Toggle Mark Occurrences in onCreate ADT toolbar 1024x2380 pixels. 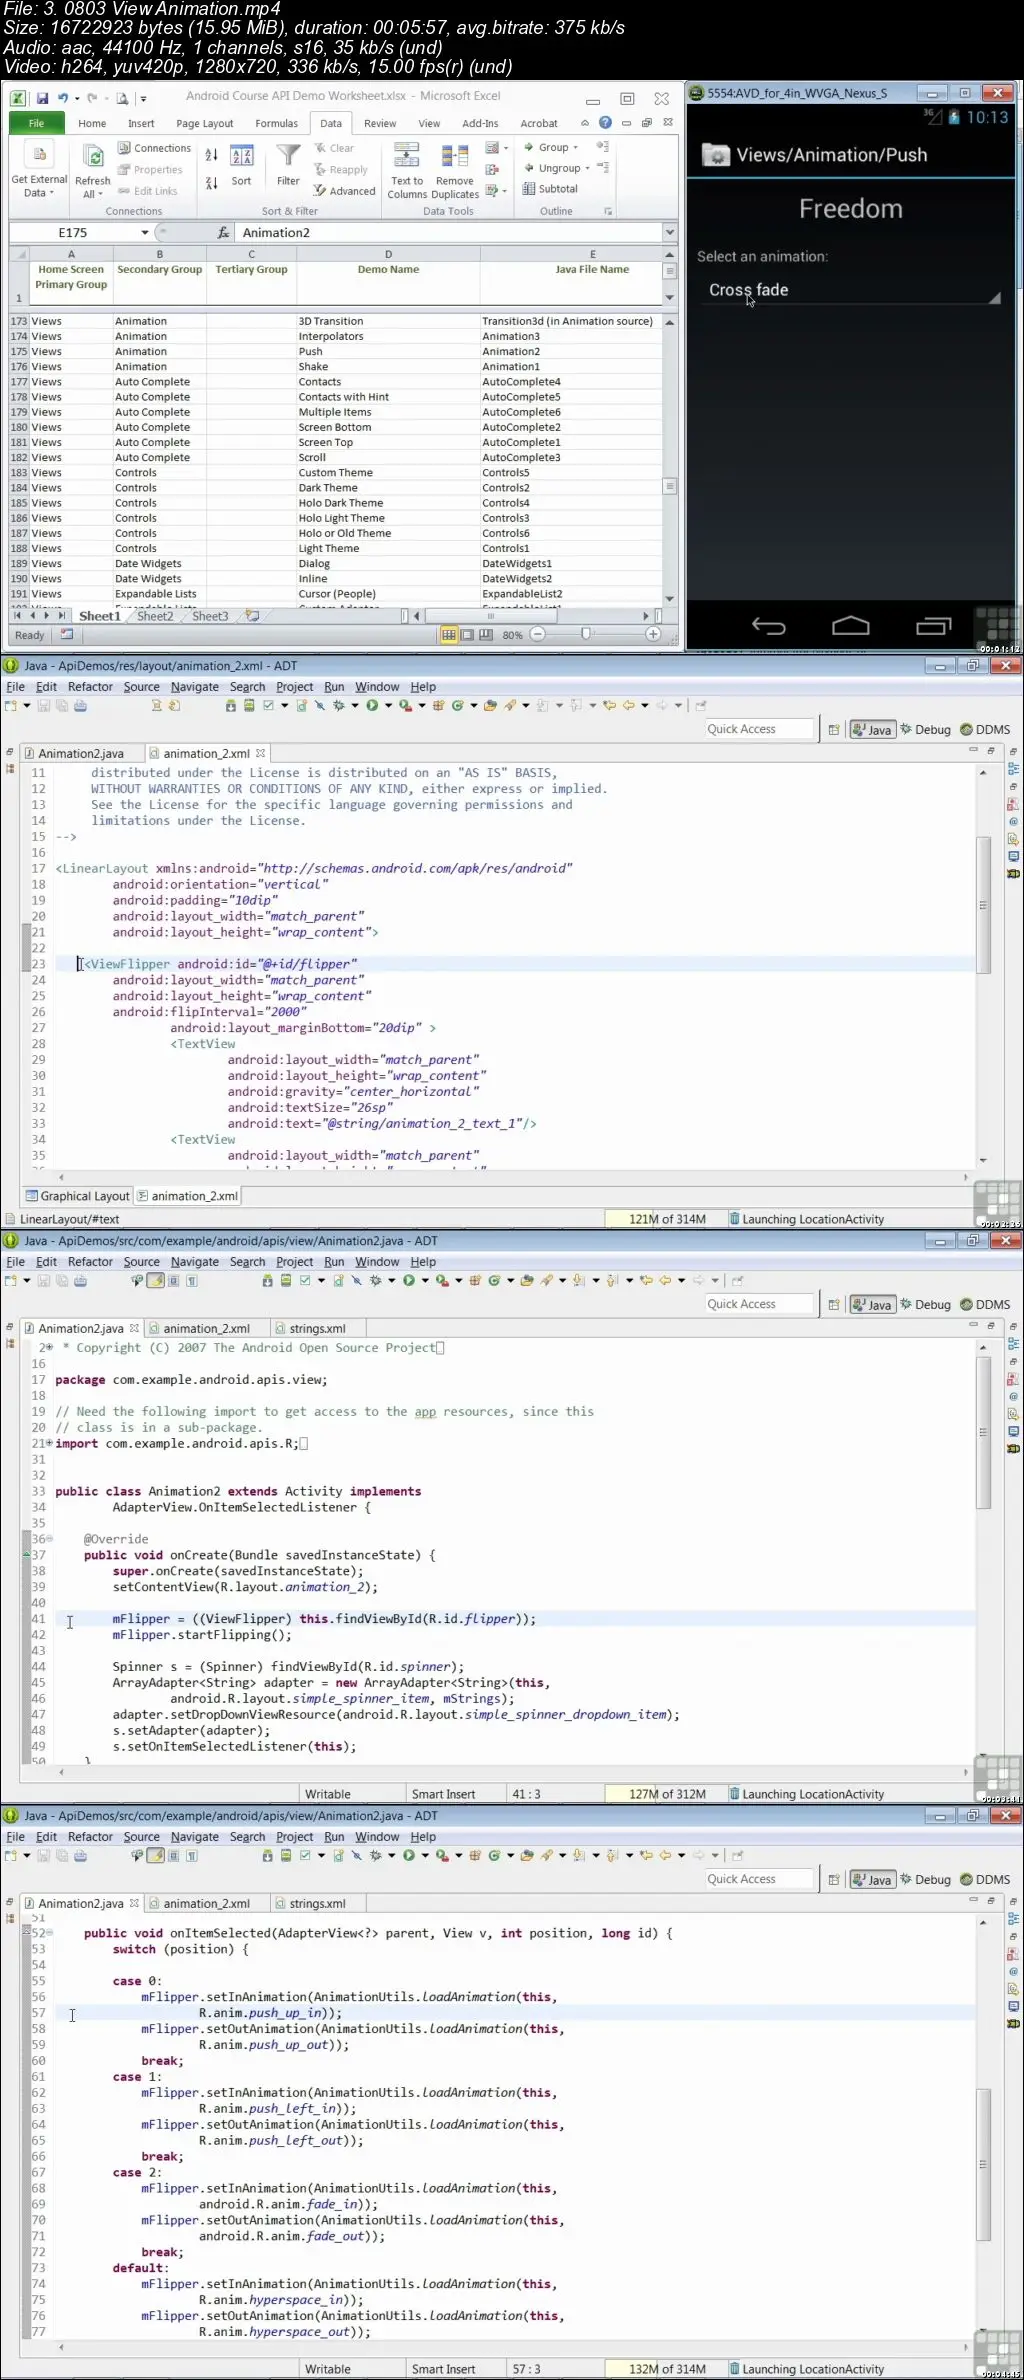[156, 1281]
